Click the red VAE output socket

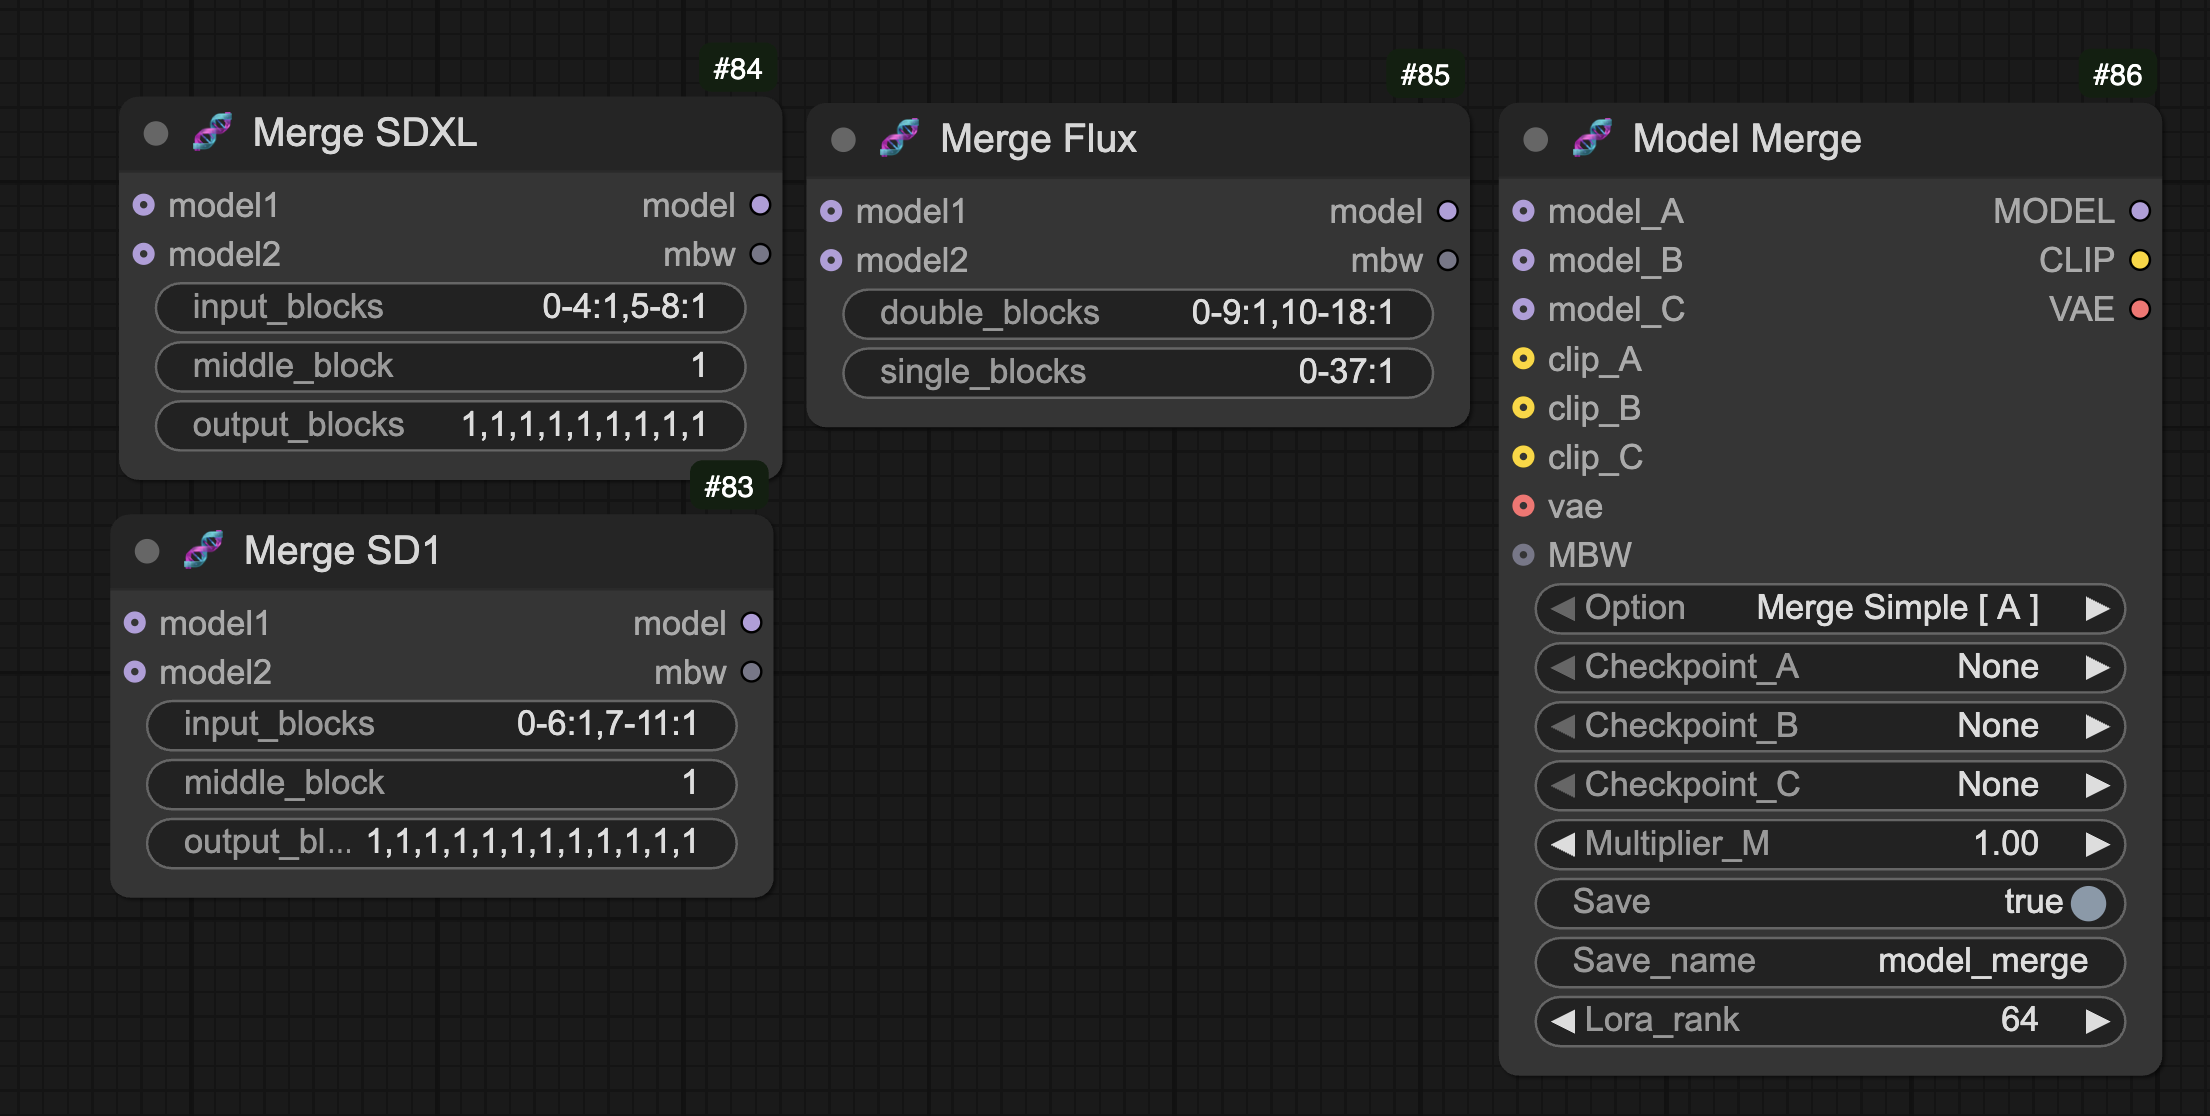click(x=2140, y=309)
